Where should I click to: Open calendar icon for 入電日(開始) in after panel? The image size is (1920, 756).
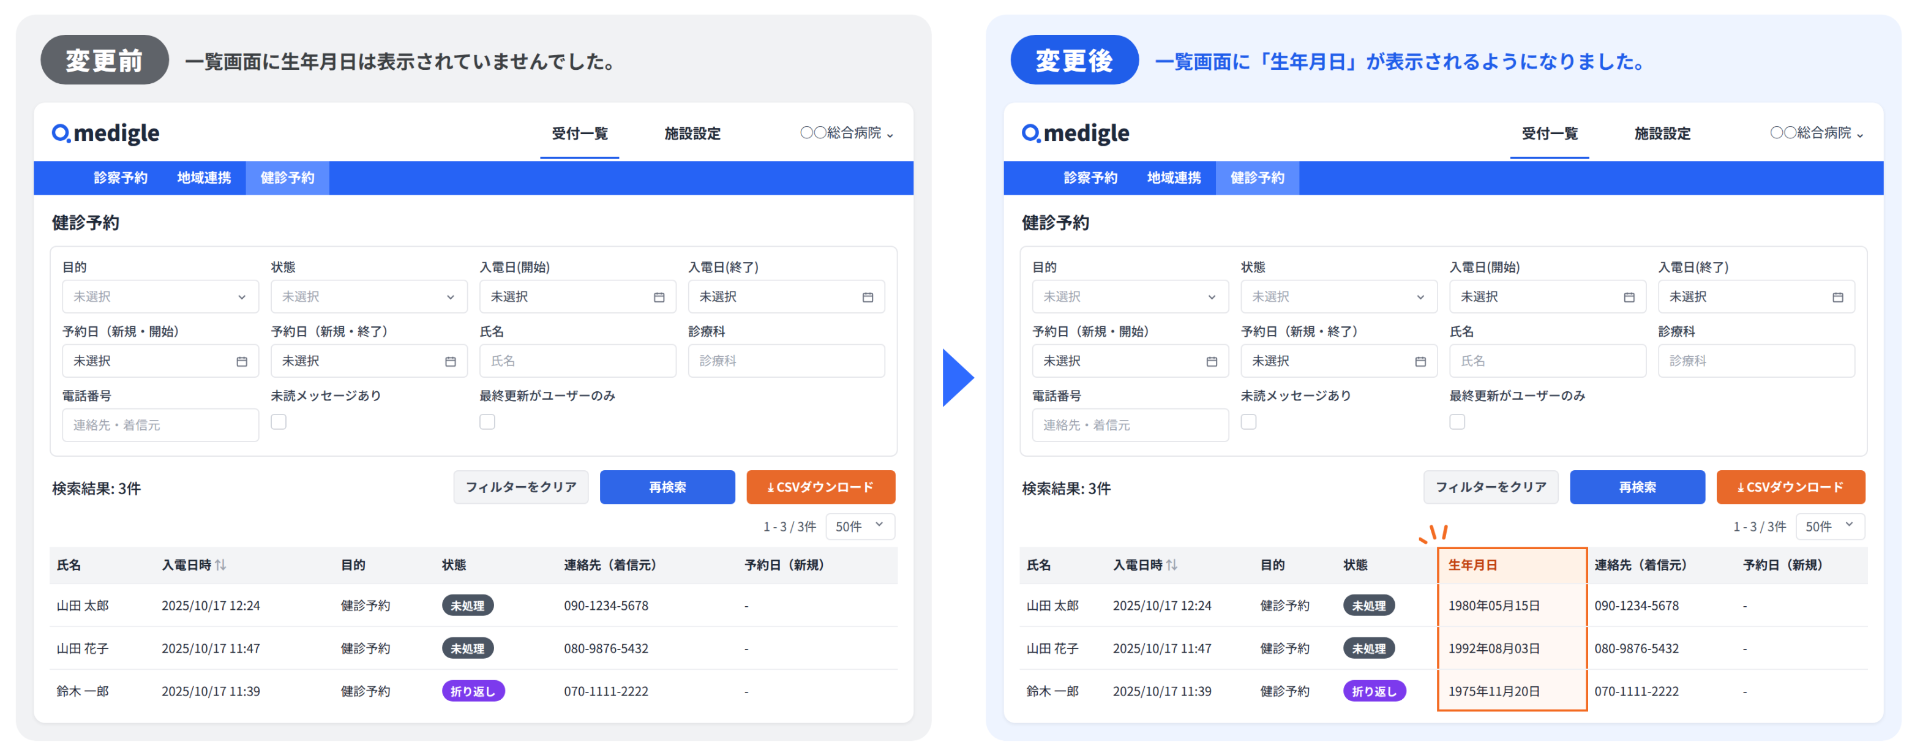(x=1629, y=297)
